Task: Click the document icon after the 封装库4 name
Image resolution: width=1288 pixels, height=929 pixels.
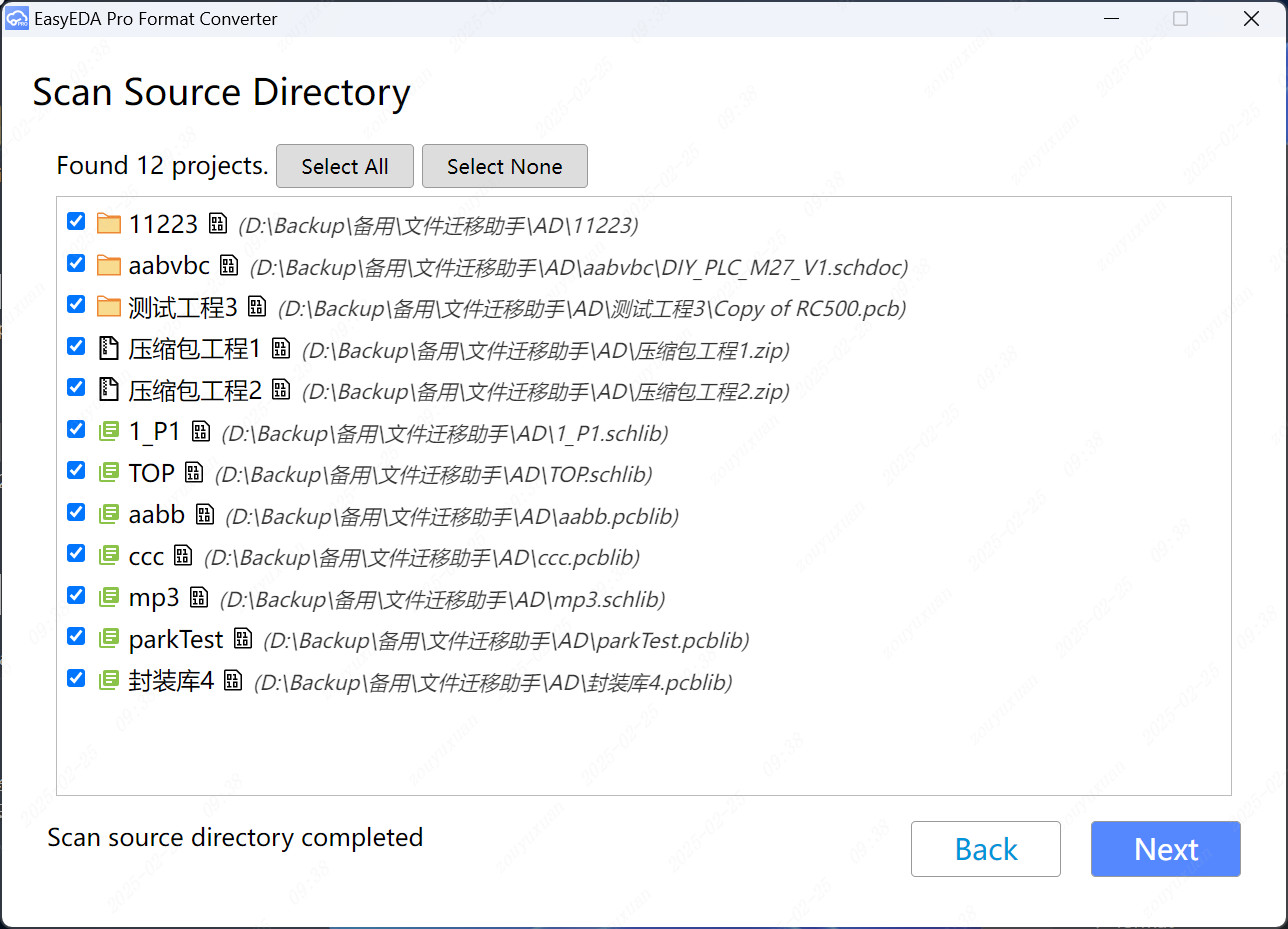Action: point(233,681)
